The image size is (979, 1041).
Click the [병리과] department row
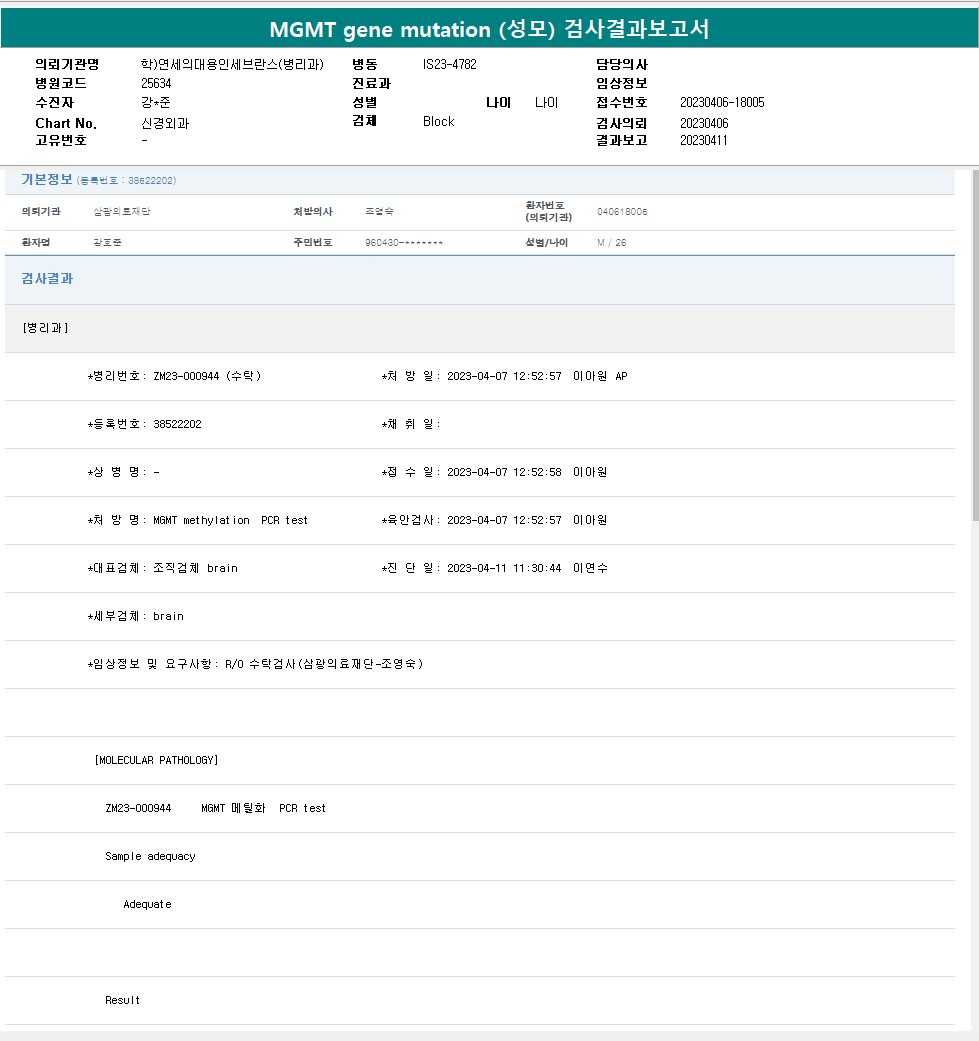click(x=45, y=328)
